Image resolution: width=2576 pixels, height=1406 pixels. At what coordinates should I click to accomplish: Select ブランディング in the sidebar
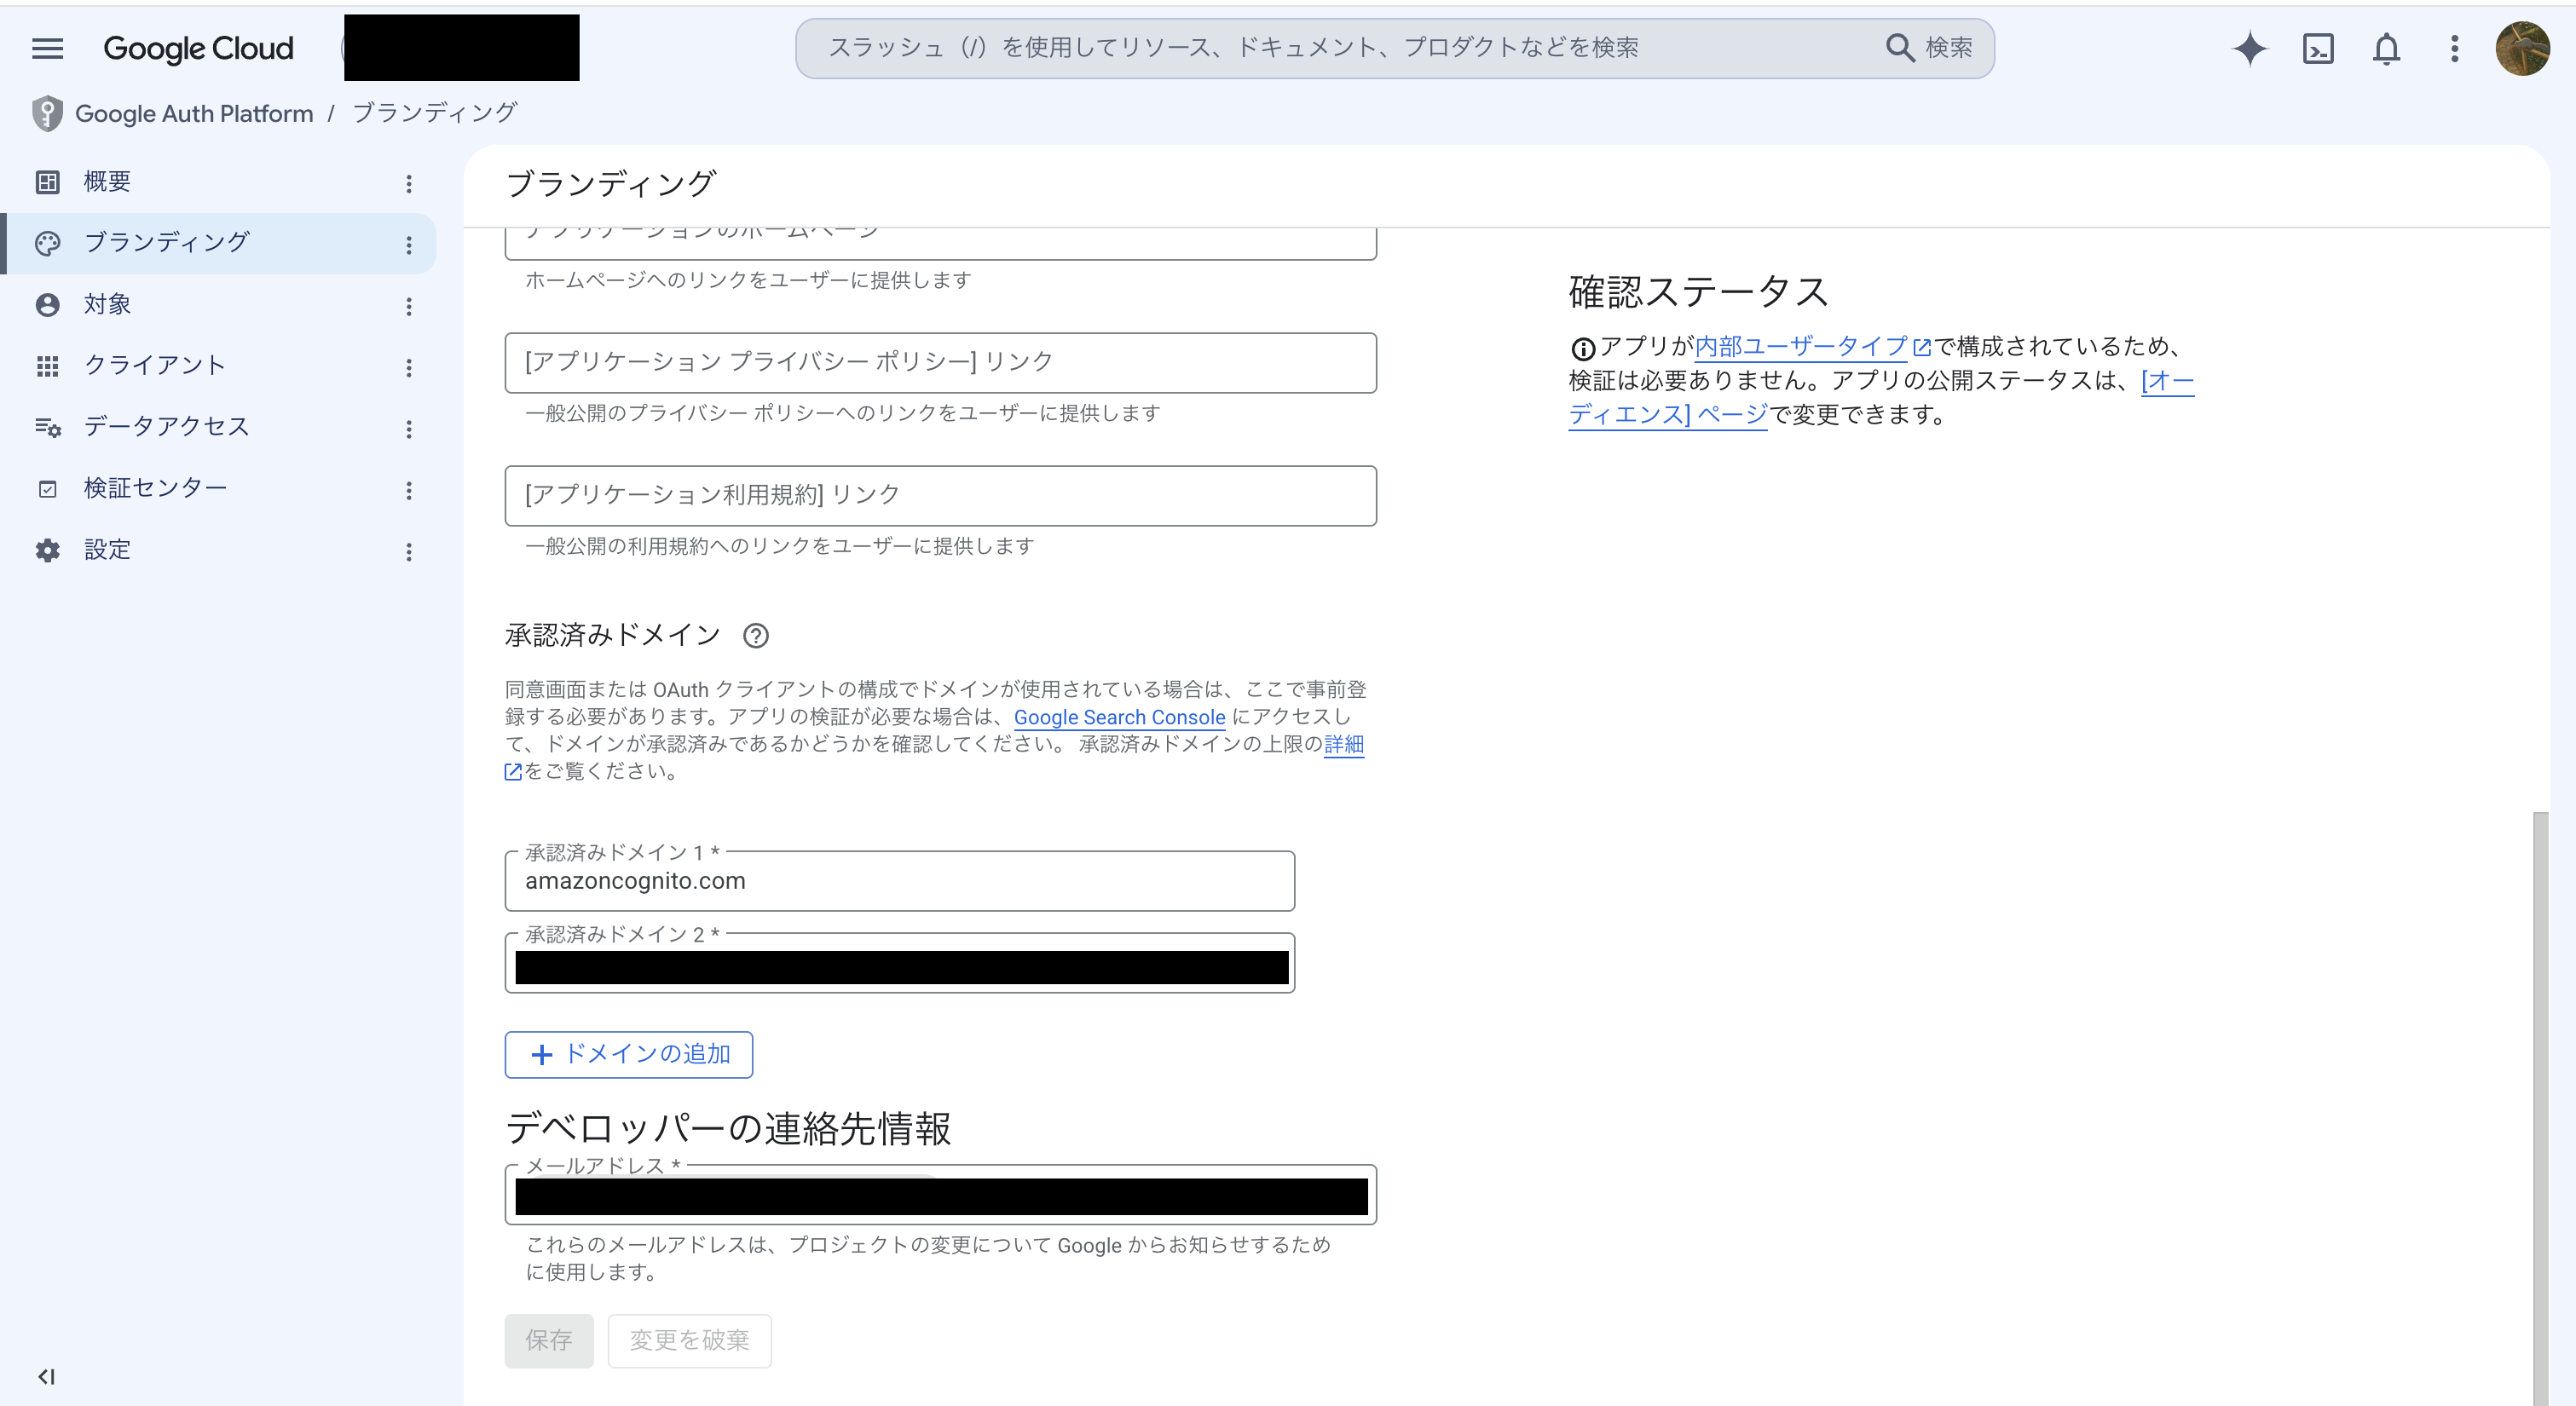coord(218,243)
